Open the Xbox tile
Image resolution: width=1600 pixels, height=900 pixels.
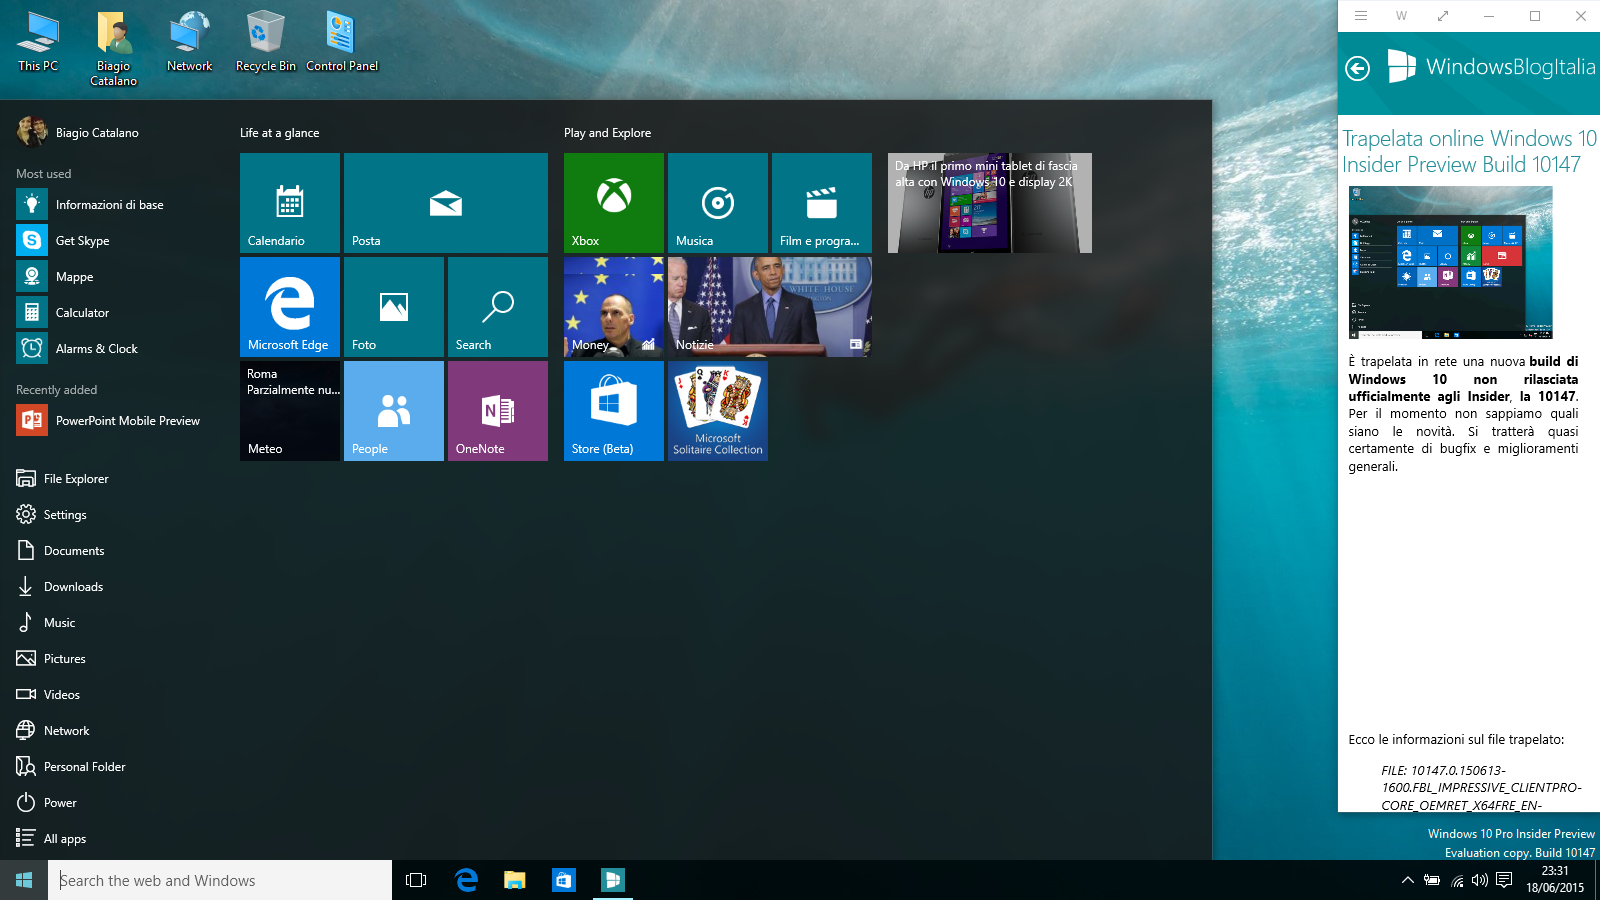pos(614,203)
